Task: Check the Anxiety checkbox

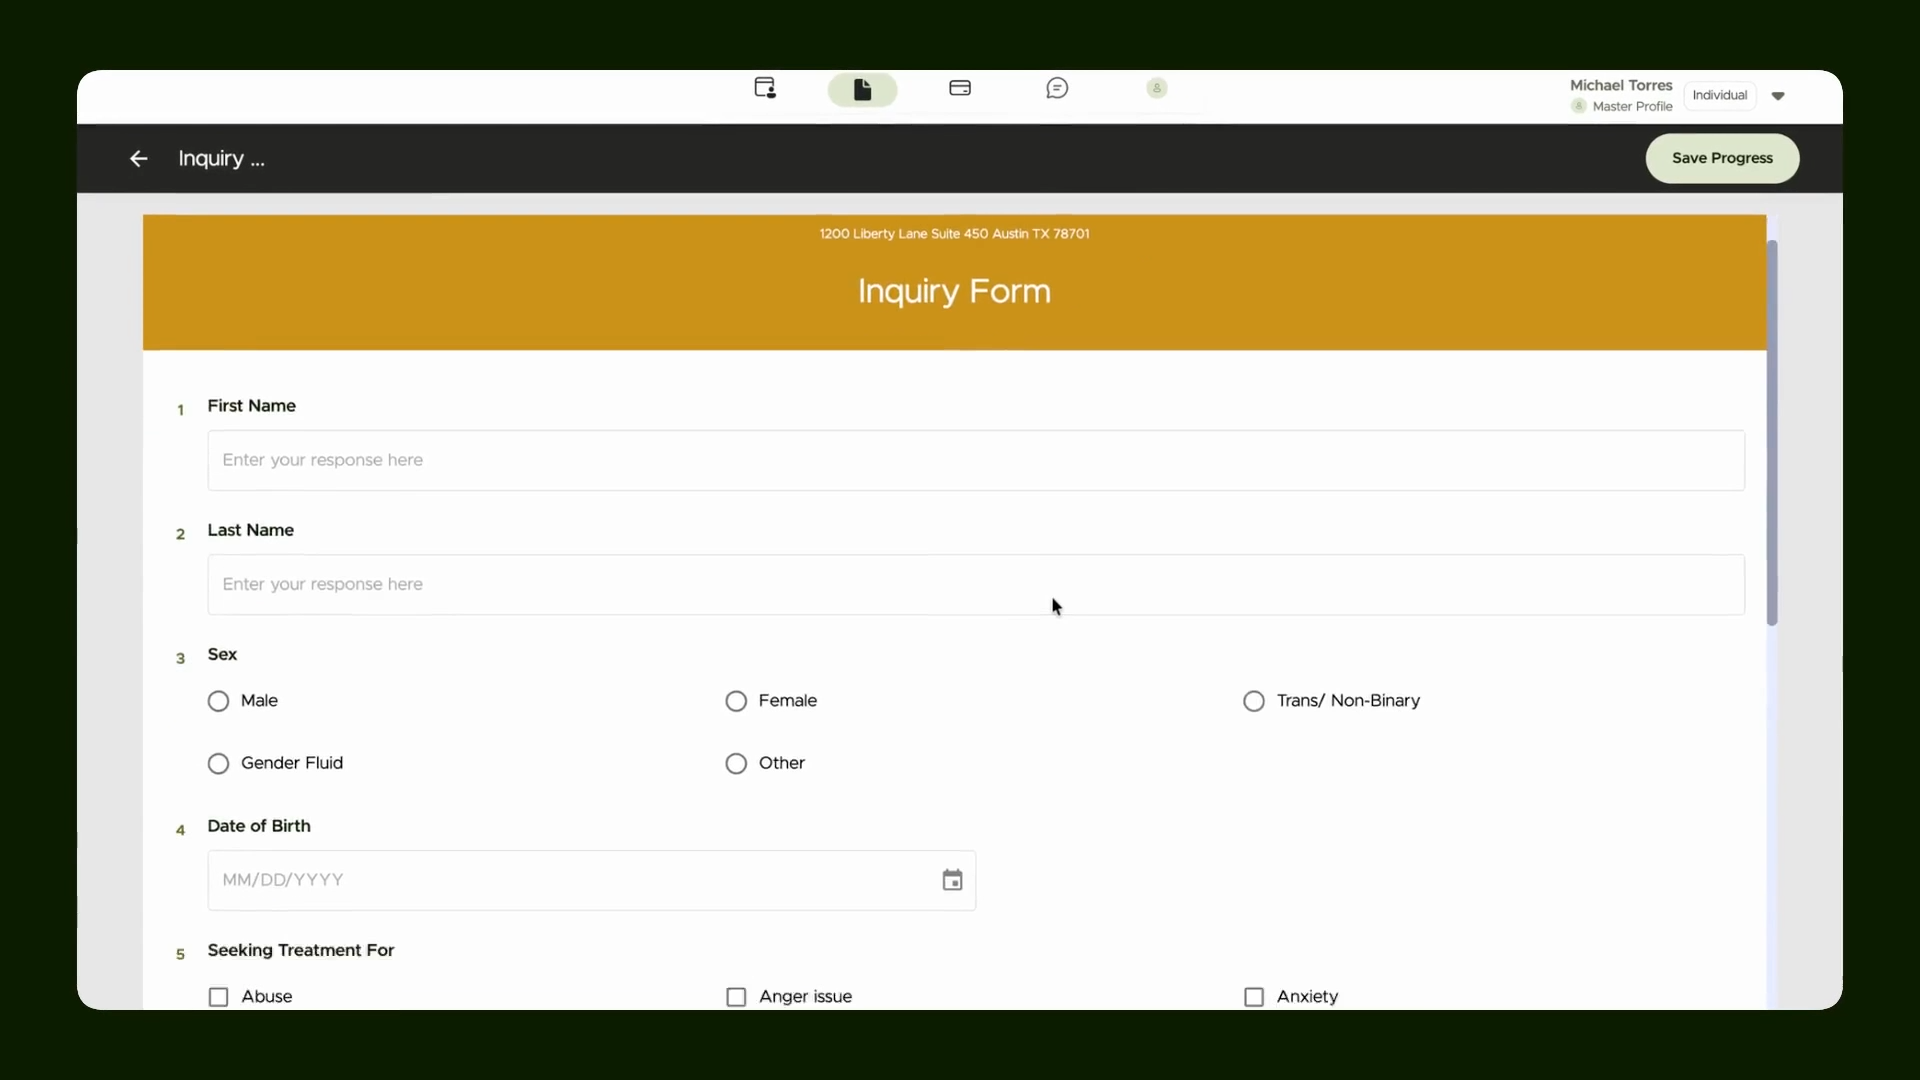Action: click(1254, 997)
